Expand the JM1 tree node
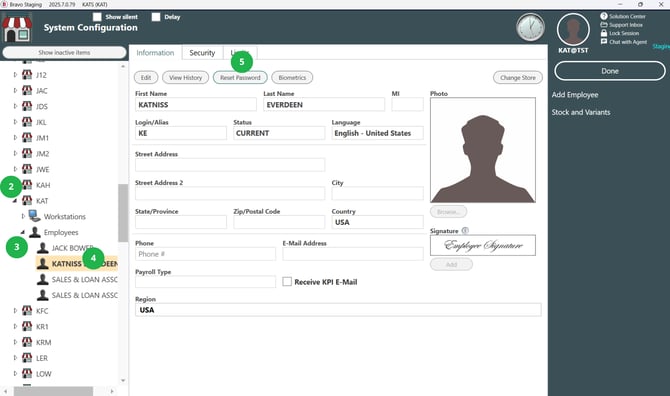Image resolution: width=670 pixels, height=396 pixels. click(15, 138)
